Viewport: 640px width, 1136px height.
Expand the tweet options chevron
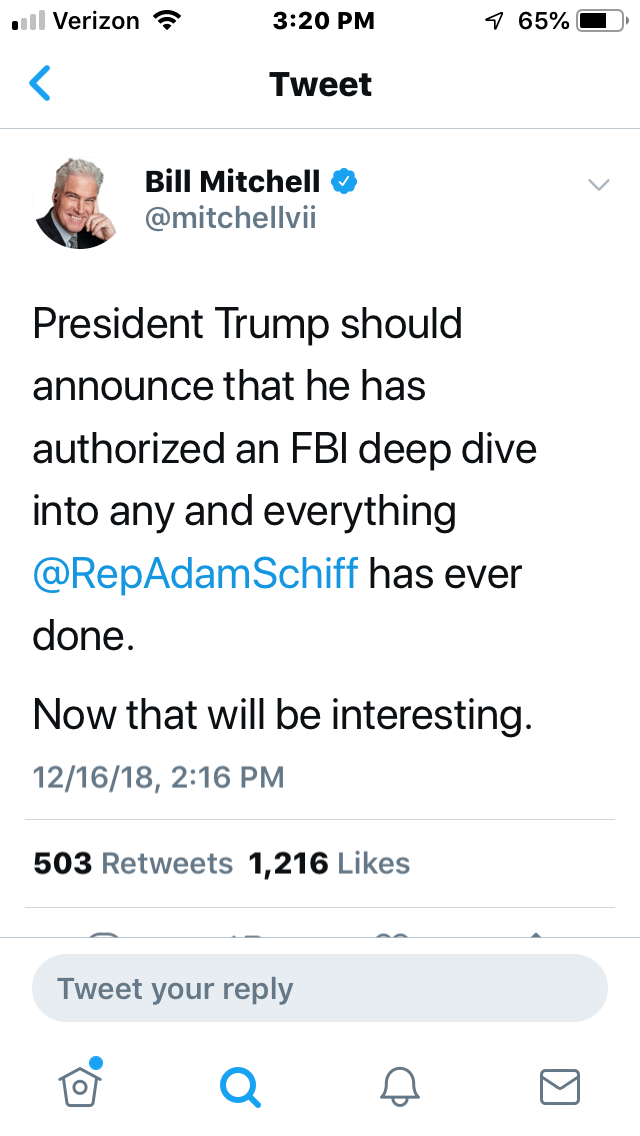pos(598,185)
